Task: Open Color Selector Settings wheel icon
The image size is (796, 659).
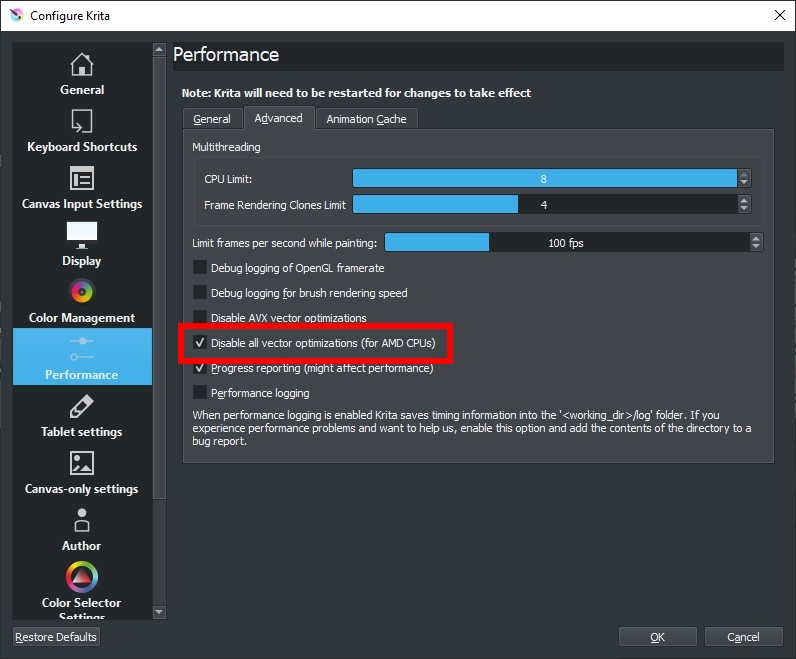Action: pos(82,577)
